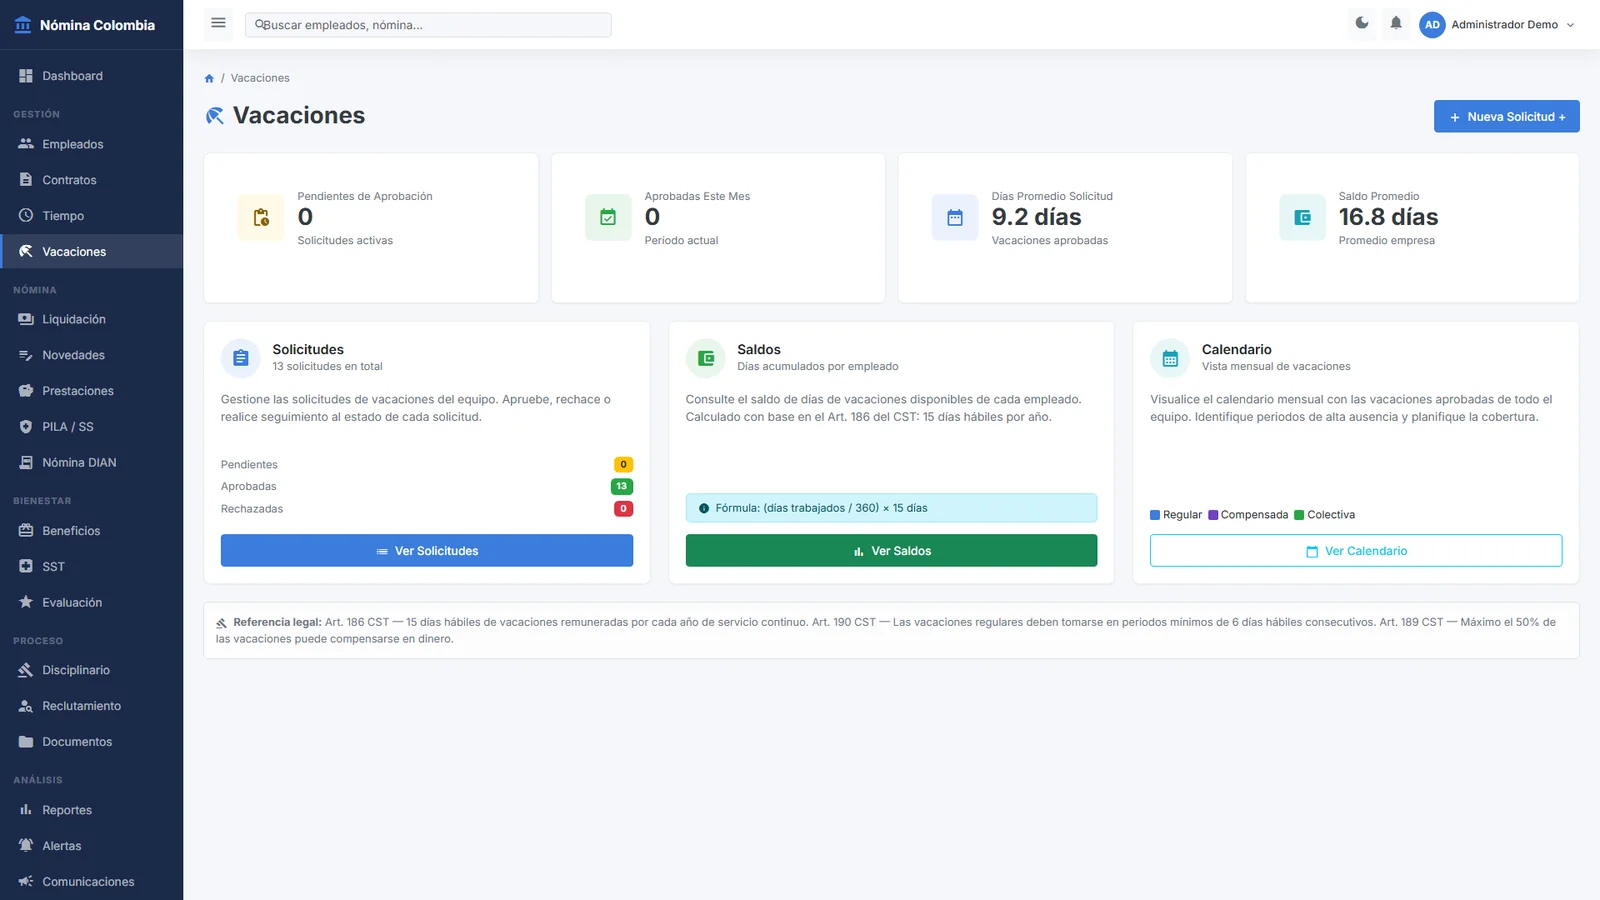Open Tiempo section in sidebar
This screenshot has width=1600, height=900.
[x=92, y=216]
